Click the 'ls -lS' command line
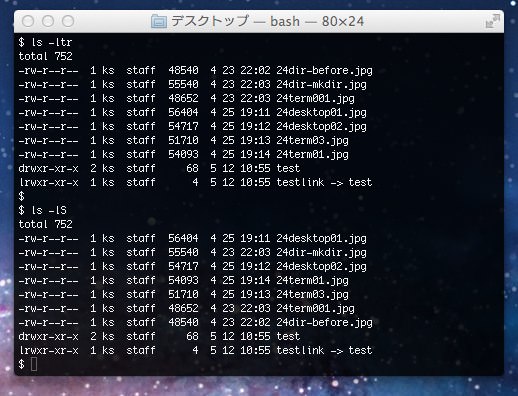 [43, 210]
